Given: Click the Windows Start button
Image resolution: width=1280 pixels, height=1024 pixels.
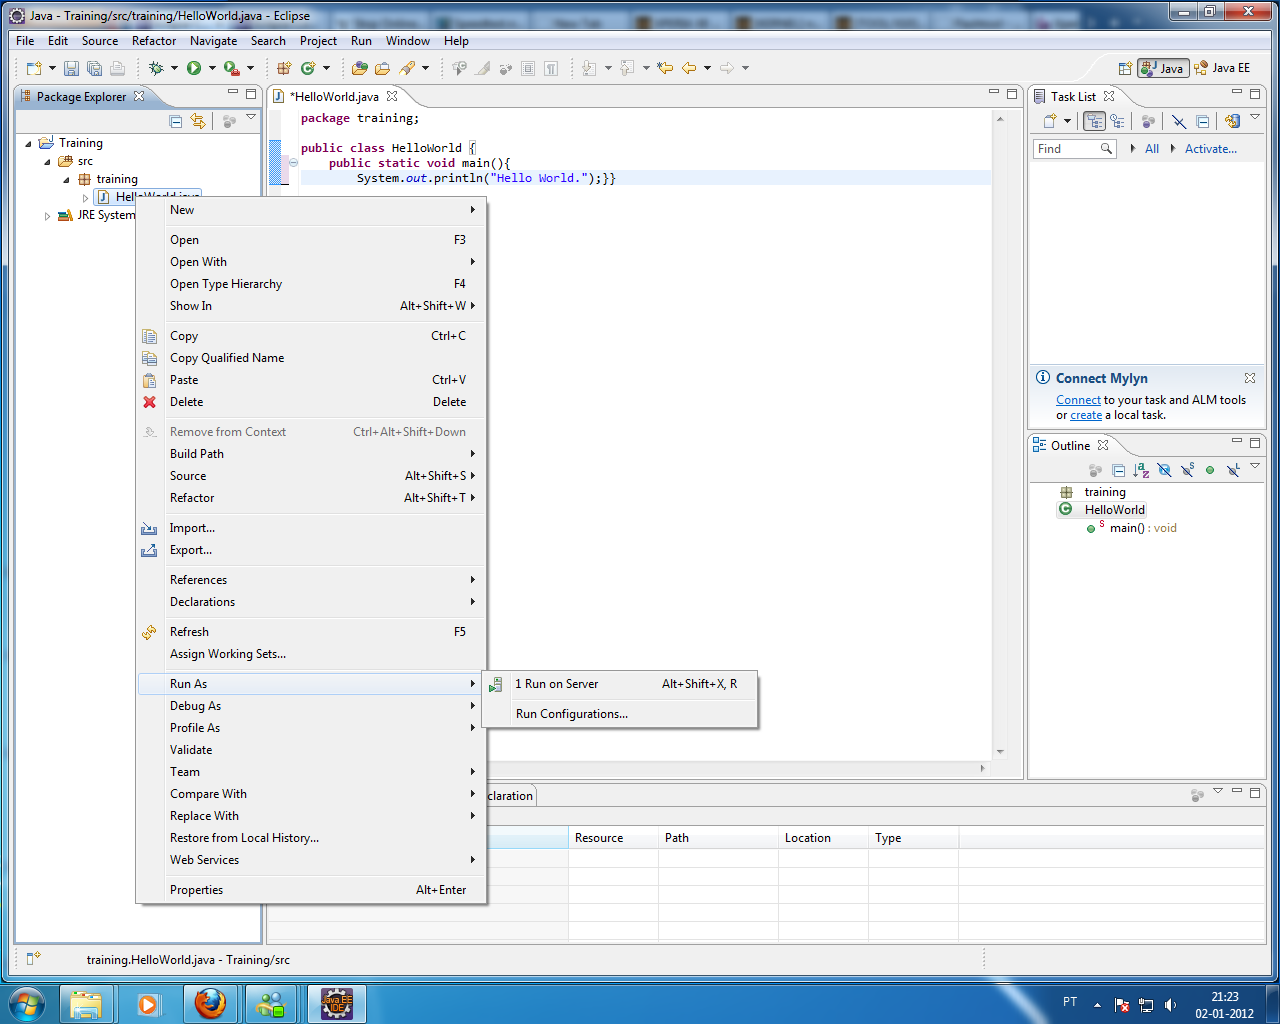Looking at the screenshot, I should (x=27, y=1003).
